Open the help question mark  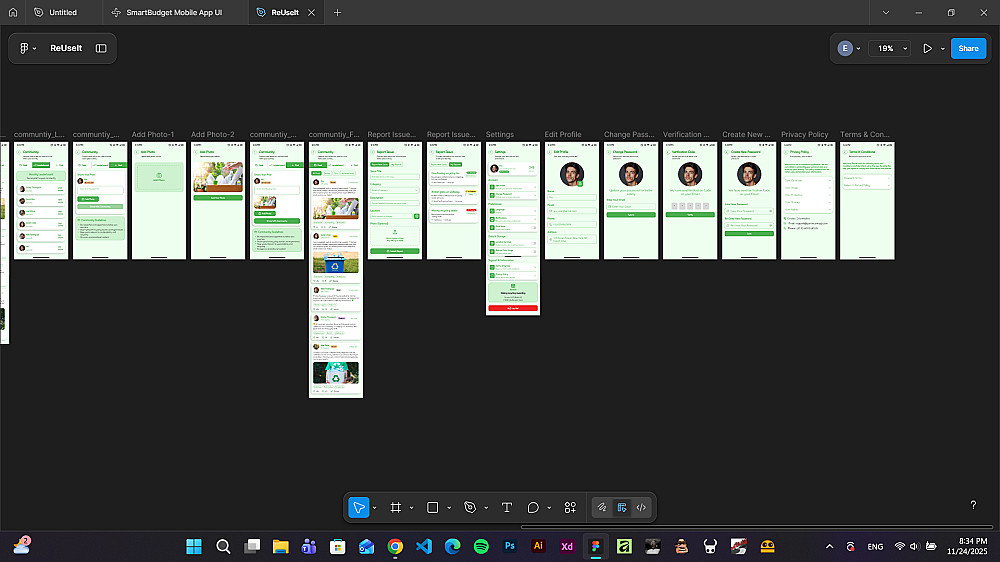pyautogui.click(x=973, y=505)
